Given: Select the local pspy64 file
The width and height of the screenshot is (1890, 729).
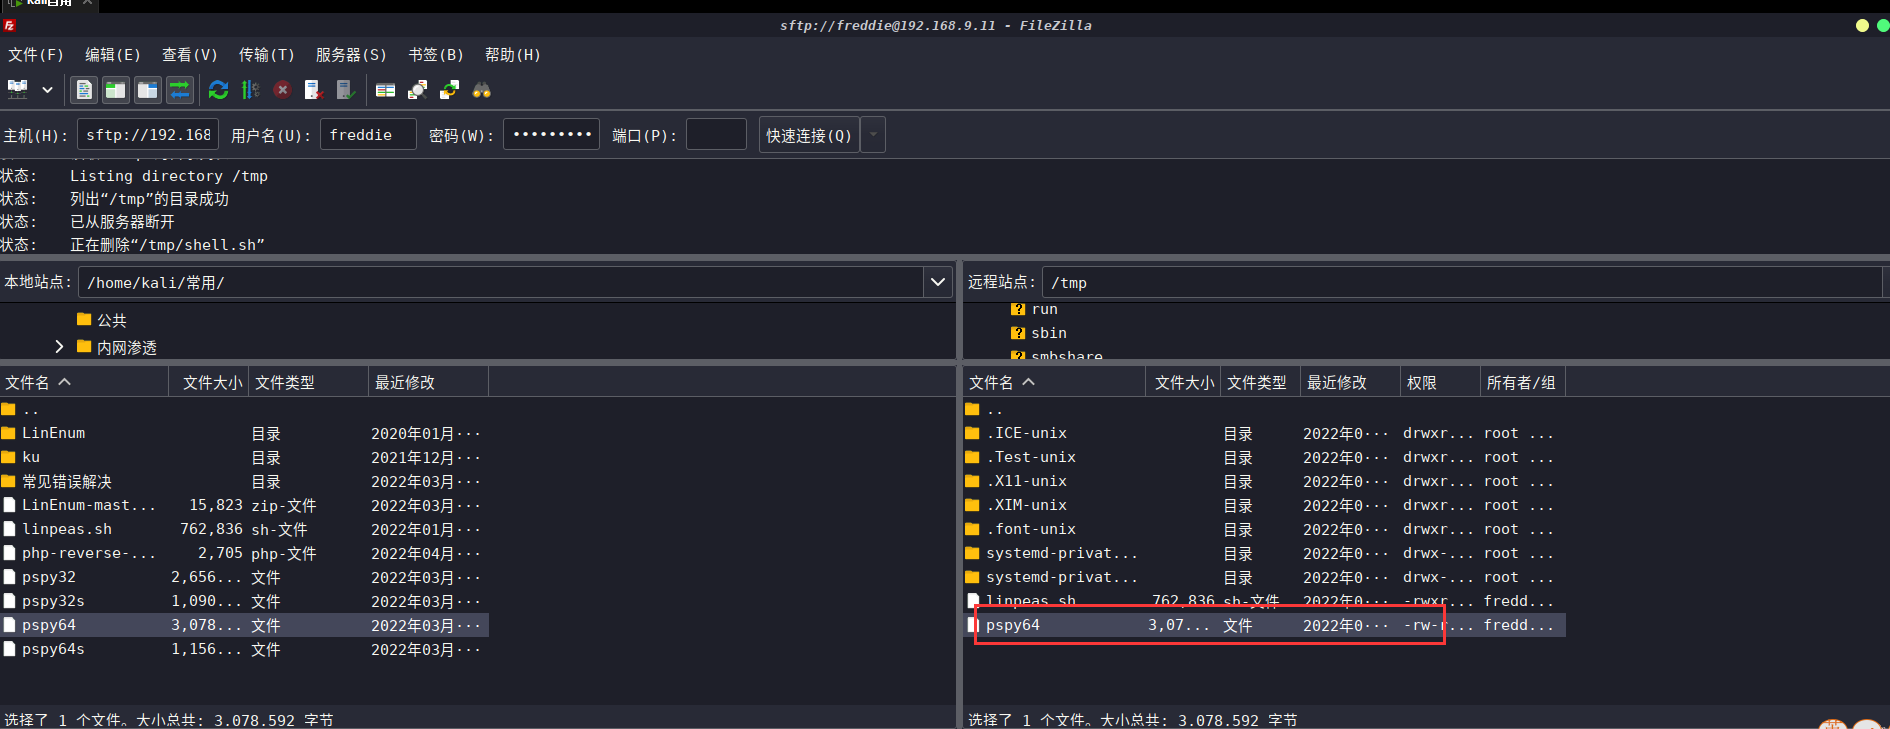Looking at the screenshot, I should [x=244, y=625].
